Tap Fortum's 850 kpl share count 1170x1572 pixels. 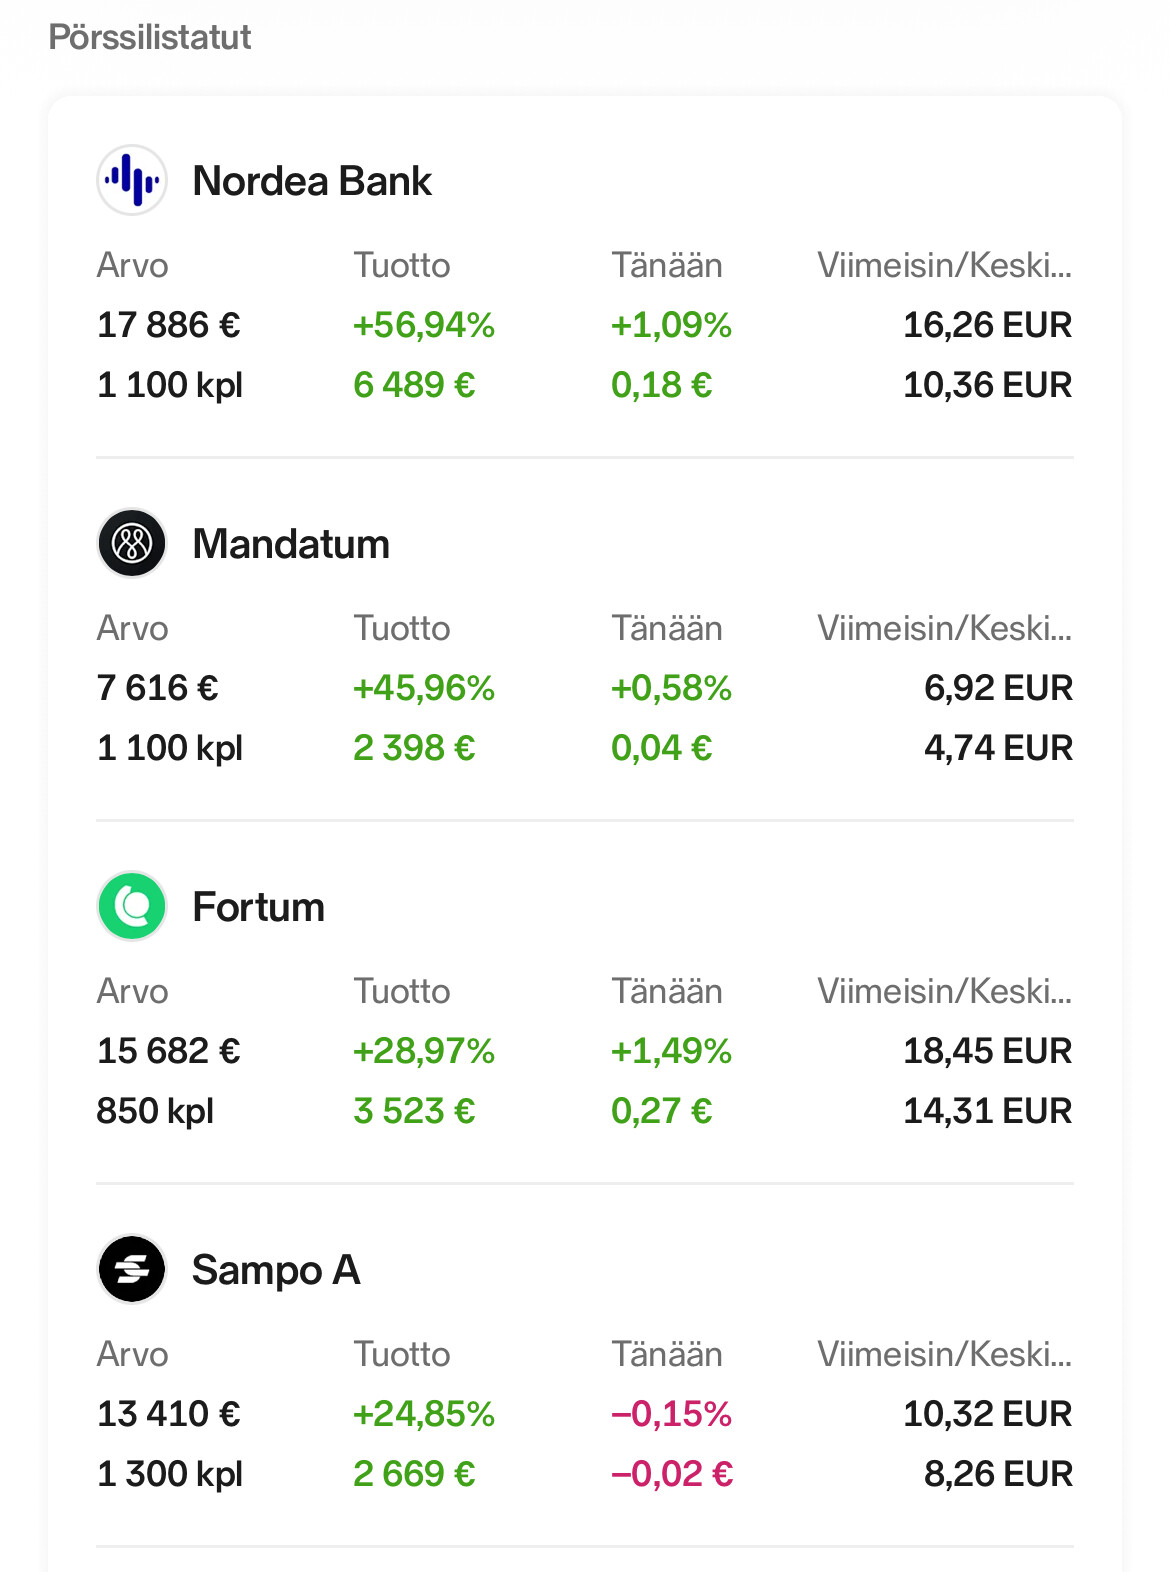pyautogui.click(x=155, y=1111)
